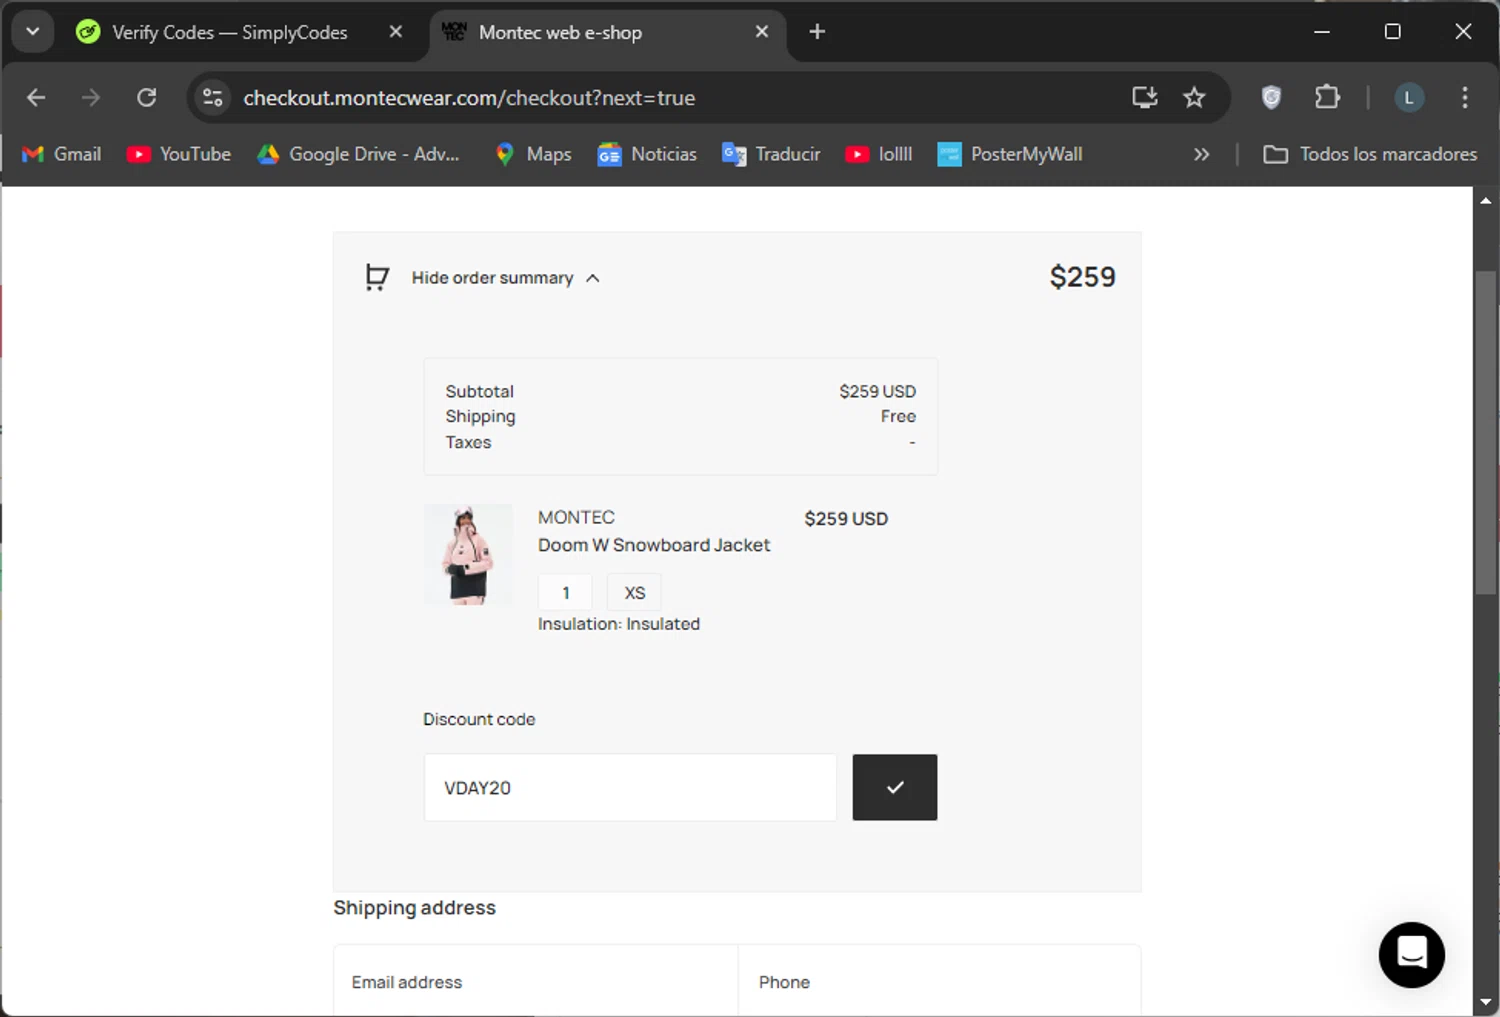The height and width of the screenshot is (1017, 1500).
Task: Open YouTube bookmark
Action: tap(179, 154)
